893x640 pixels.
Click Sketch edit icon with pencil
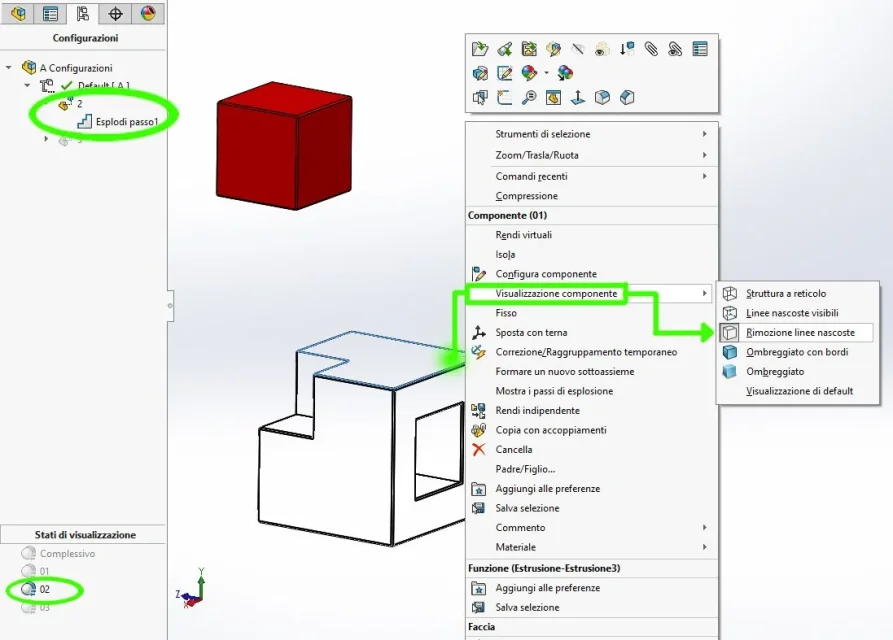click(505, 73)
